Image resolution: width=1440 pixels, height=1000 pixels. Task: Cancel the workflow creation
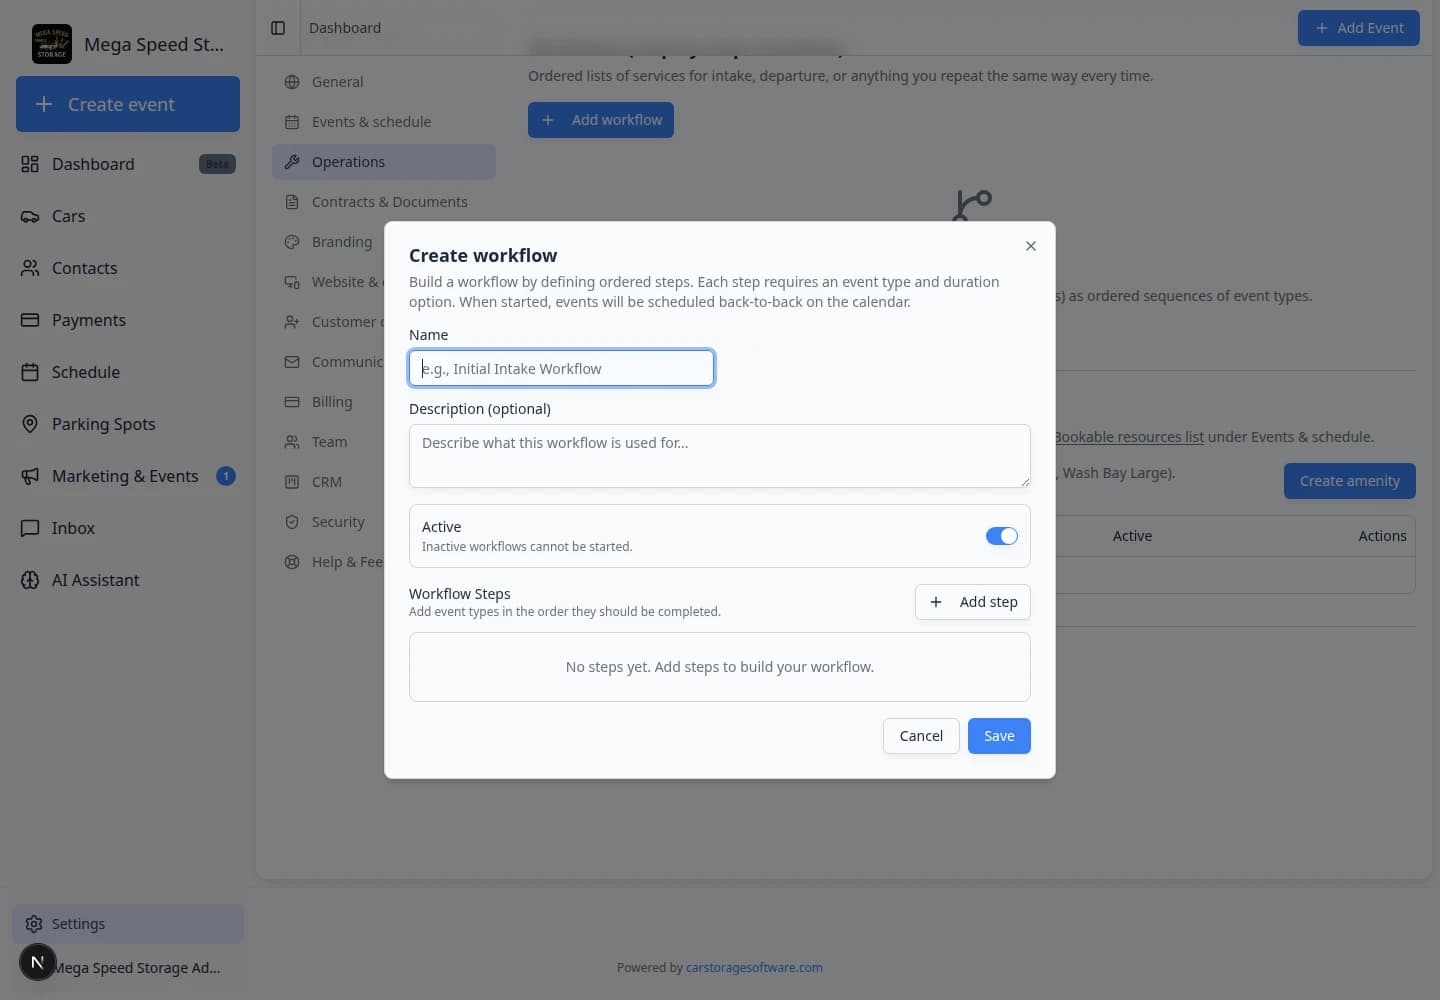point(921,736)
